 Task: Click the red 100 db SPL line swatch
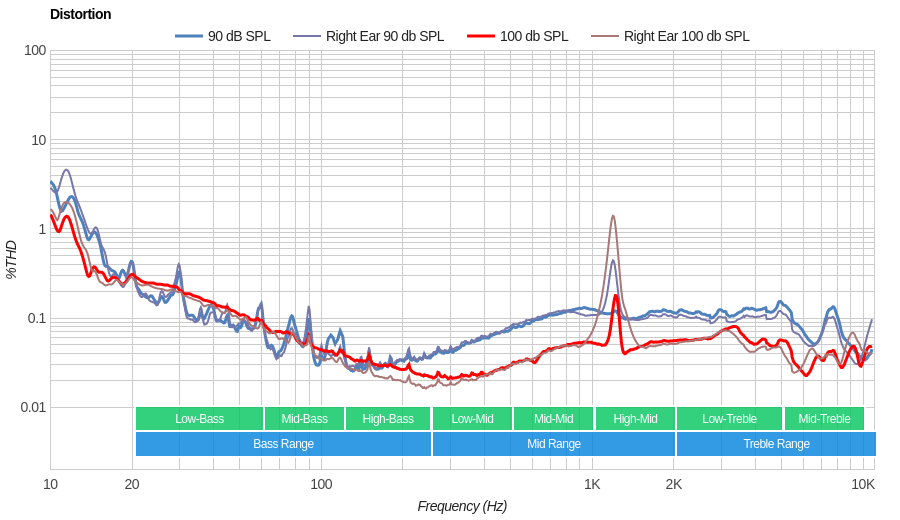[x=481, y=36]
